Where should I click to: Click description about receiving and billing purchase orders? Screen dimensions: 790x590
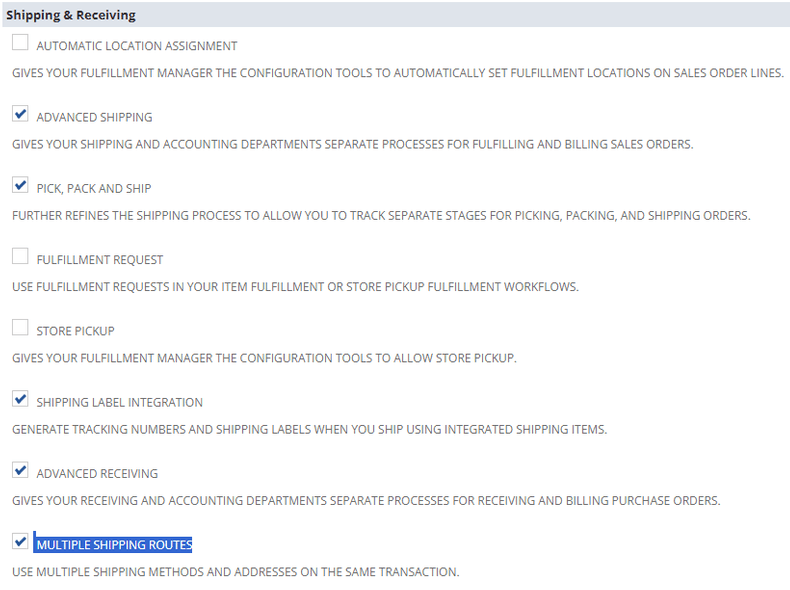[x=366, y=501]
